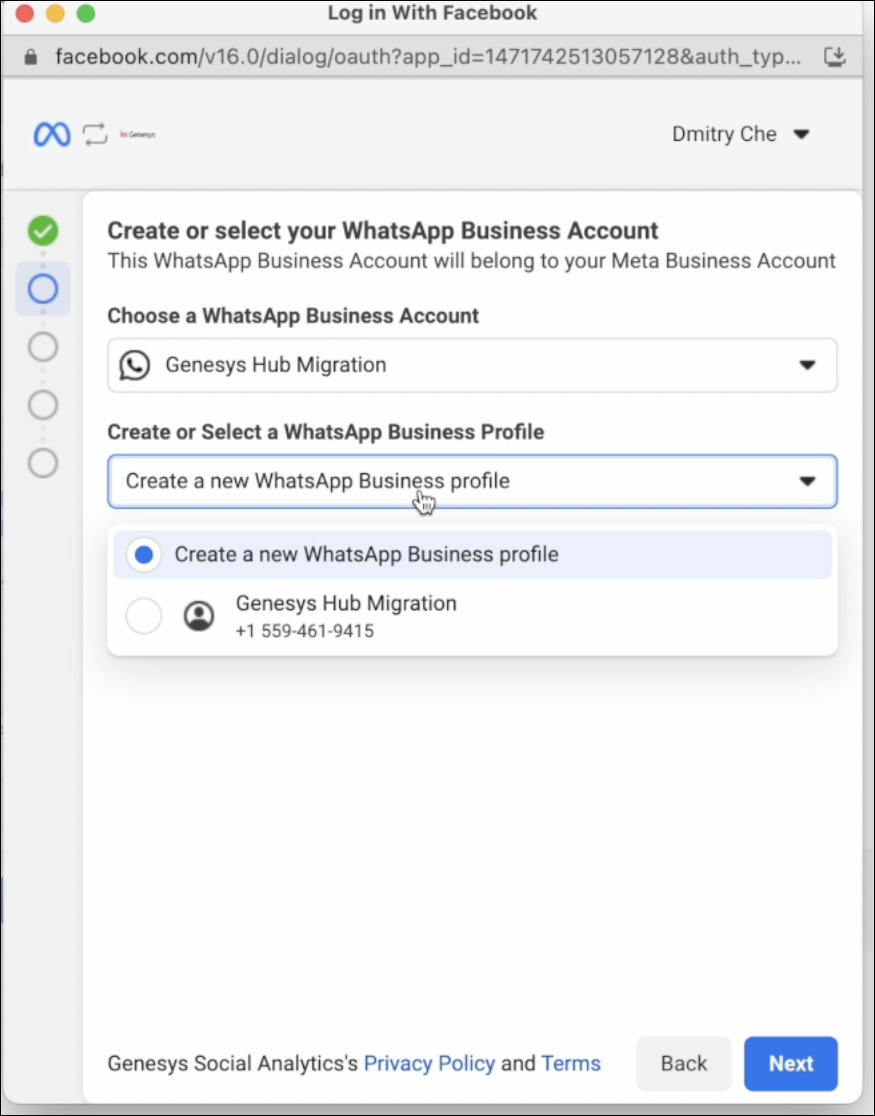875x1116 pixels.
Task: Select the Genesys Hub Migration profile radio button
Action: [x=144, y=616]
